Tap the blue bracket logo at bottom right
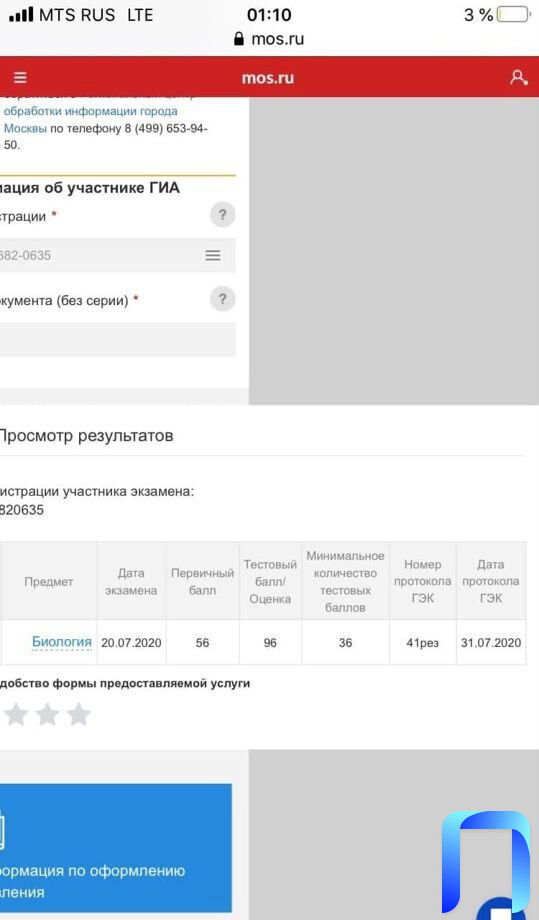Screen dimensions: 539x920 point(486,861)
